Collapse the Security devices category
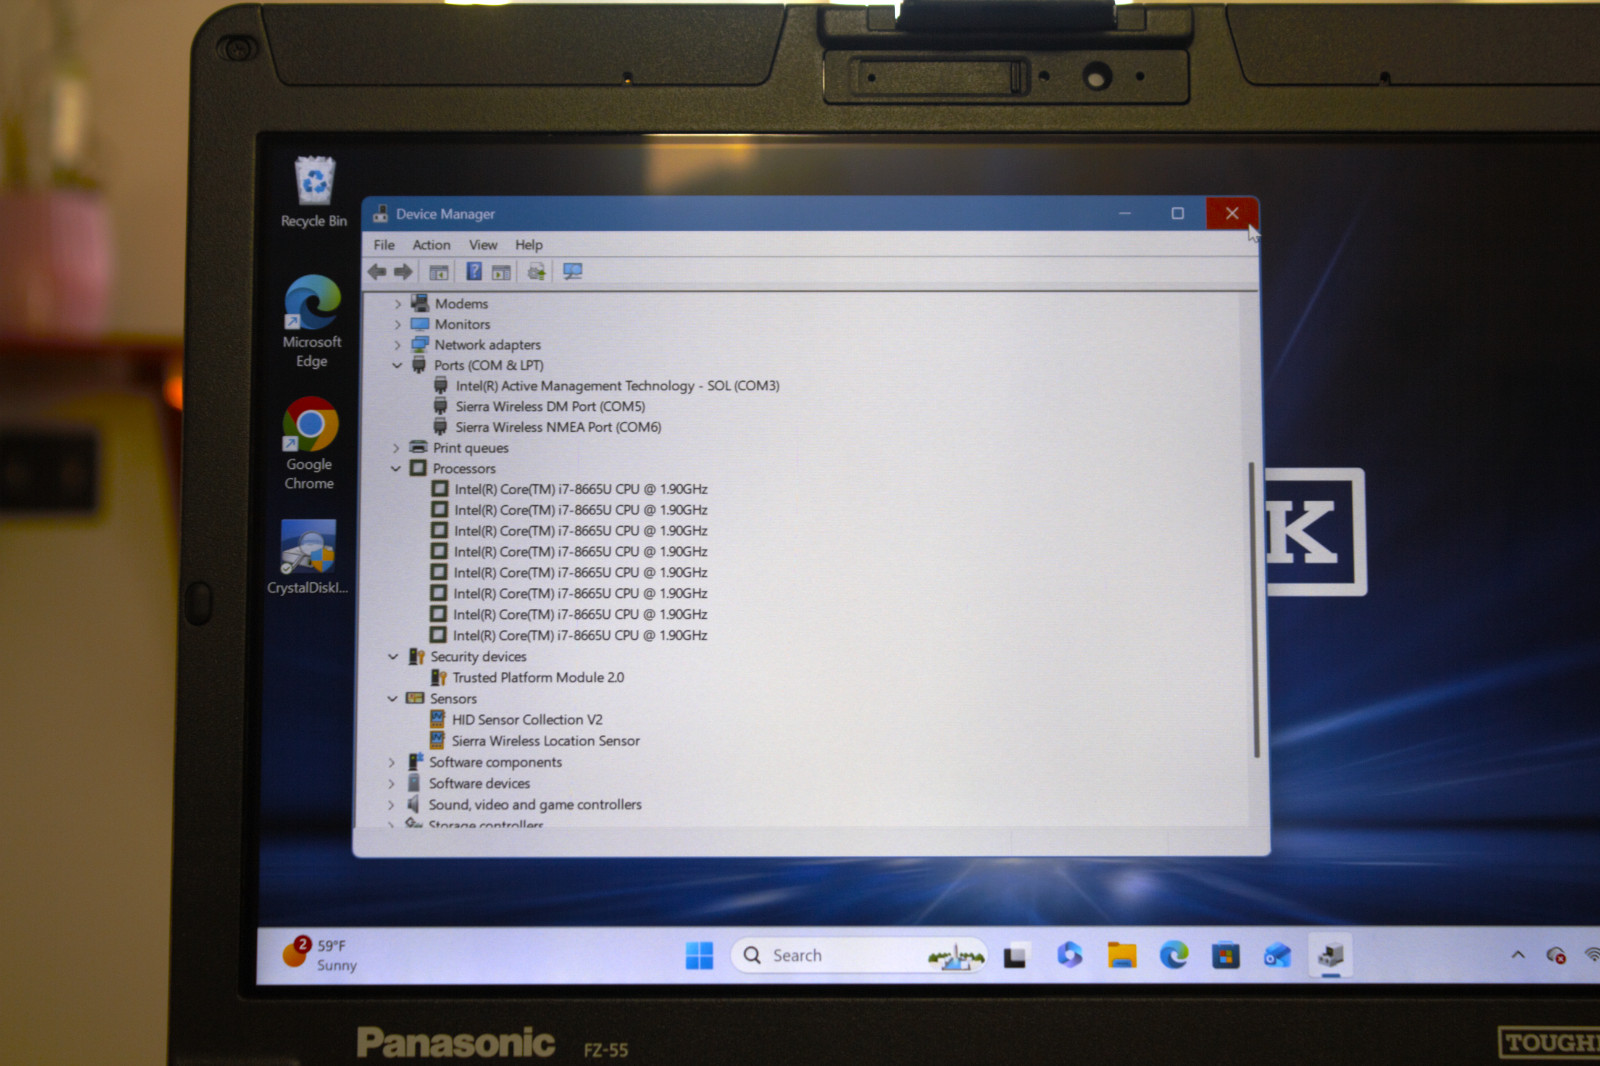The height and width of the screenshot is (1066, 1600). [393, 657]
